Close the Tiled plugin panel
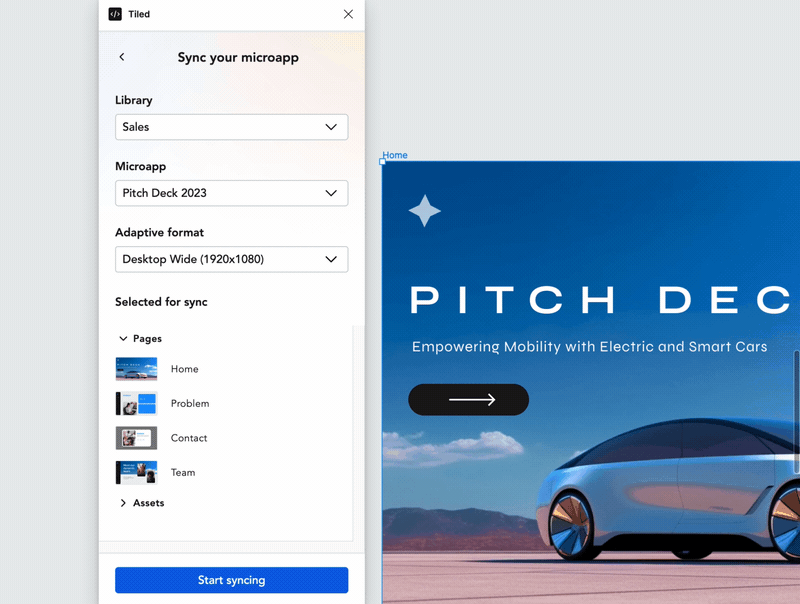800x604 pixels. click(348, 14)
